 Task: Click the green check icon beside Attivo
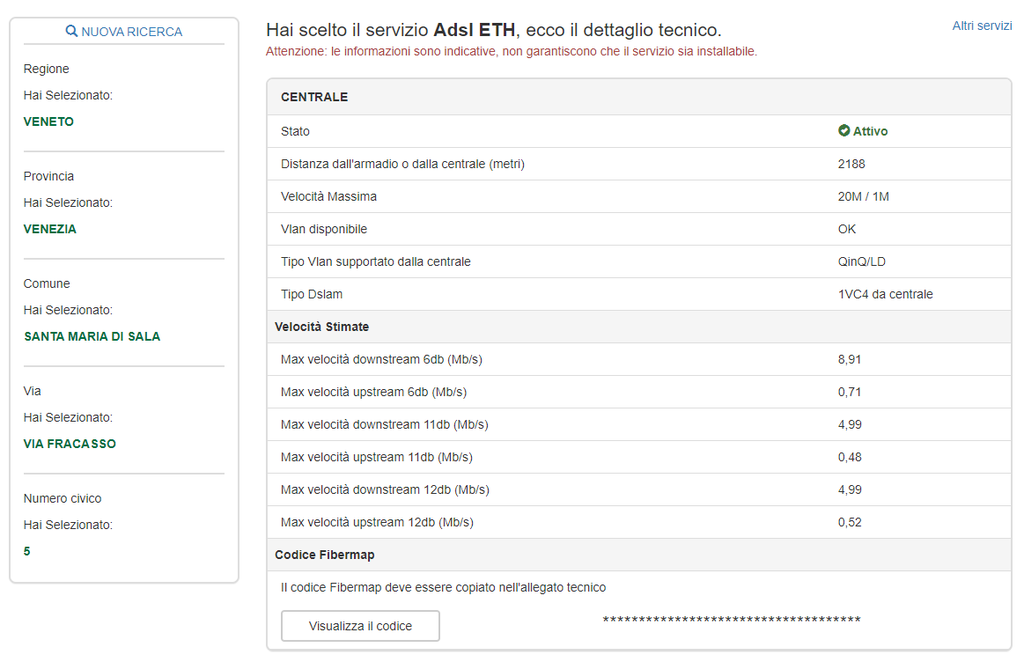(x=844, y=131)
